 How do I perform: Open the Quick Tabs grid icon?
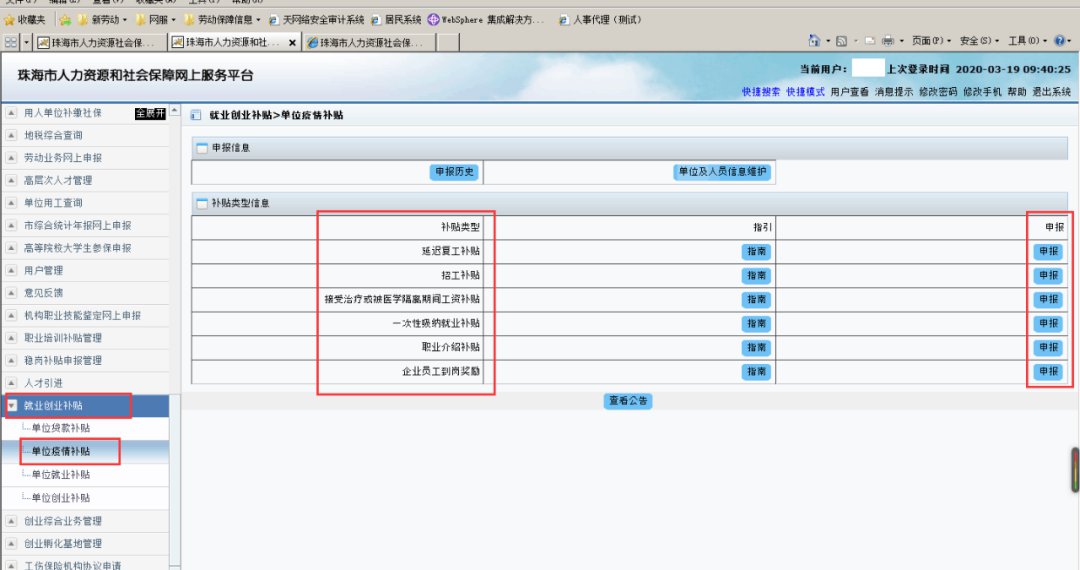(10, 42)
